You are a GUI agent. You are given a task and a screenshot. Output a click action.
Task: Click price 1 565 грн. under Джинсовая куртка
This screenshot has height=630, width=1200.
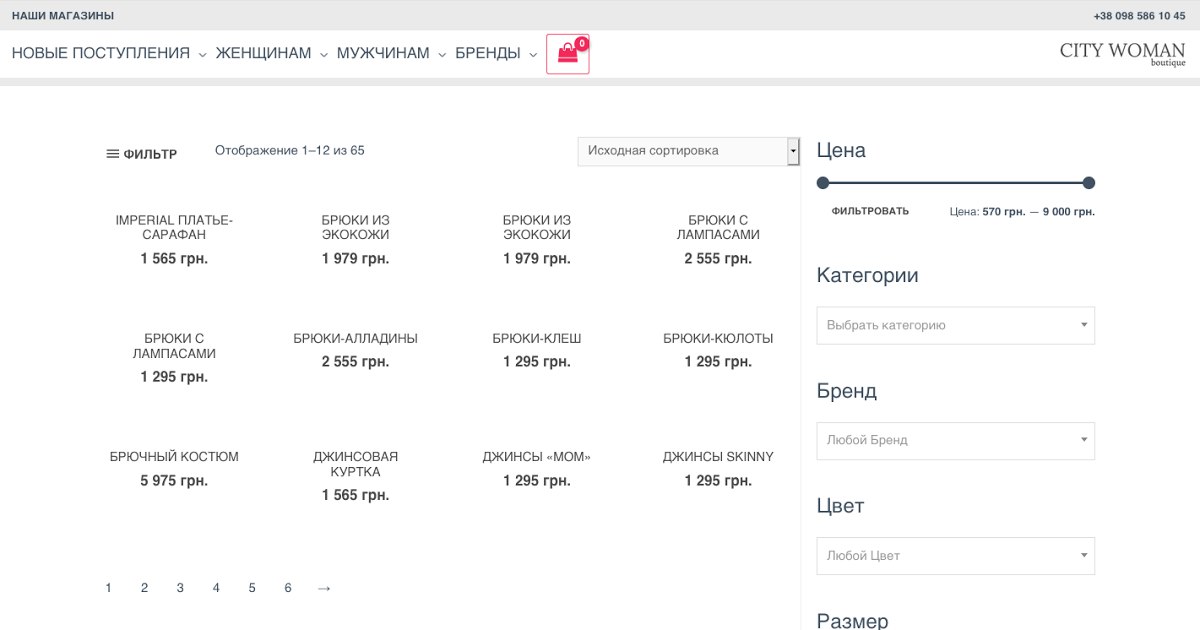click(355, 495)
